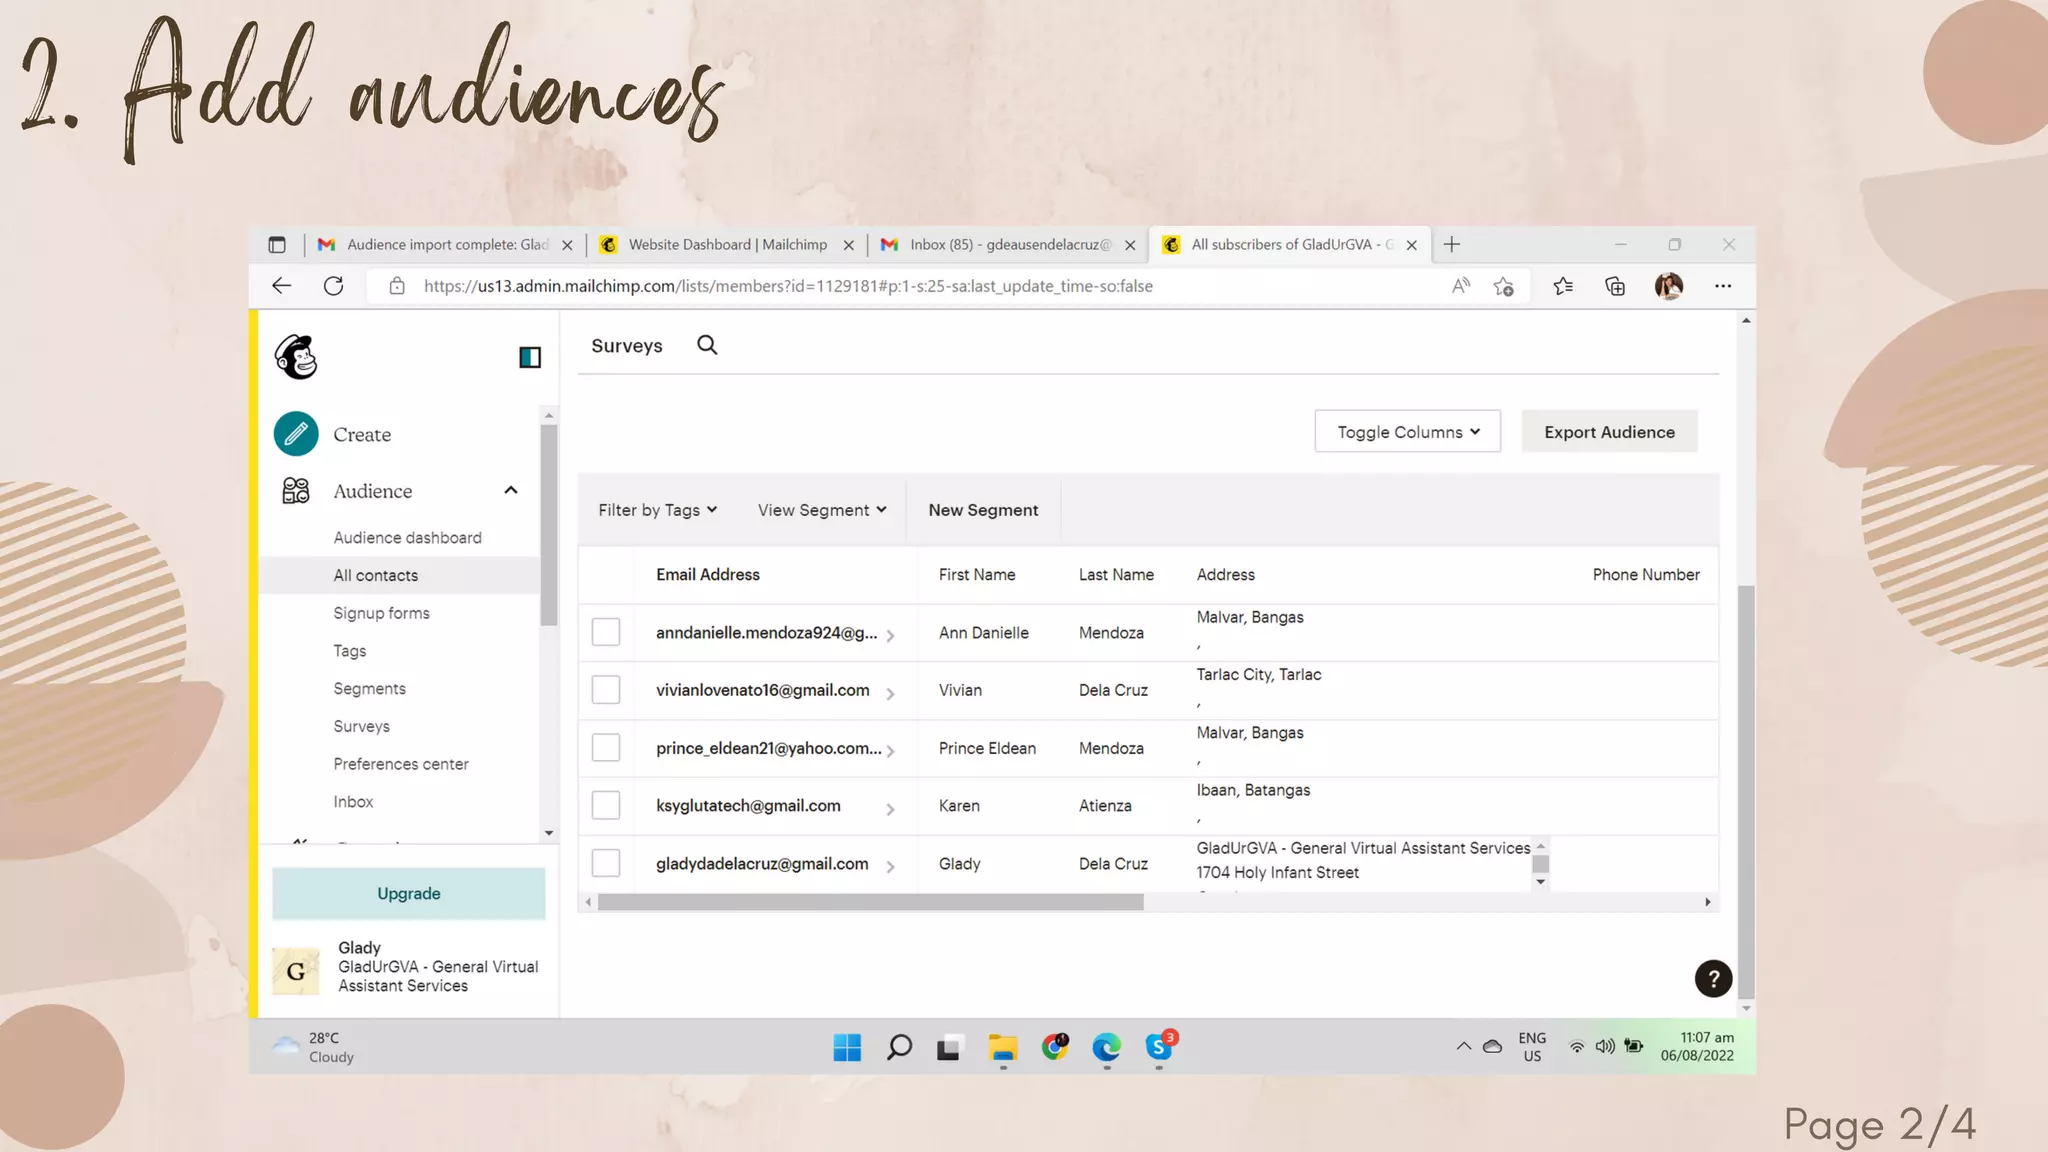
Task: Click the horizontal table scrollbar
Action: [x=870, y=902]
